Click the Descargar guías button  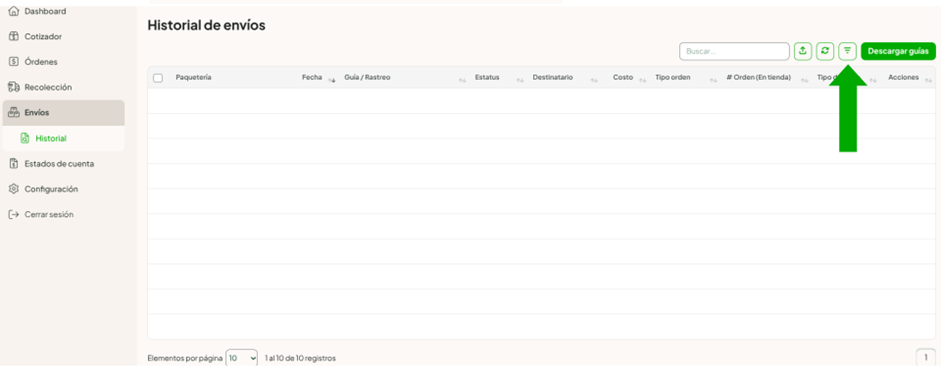pyautogui.click(x=898, y=52)
